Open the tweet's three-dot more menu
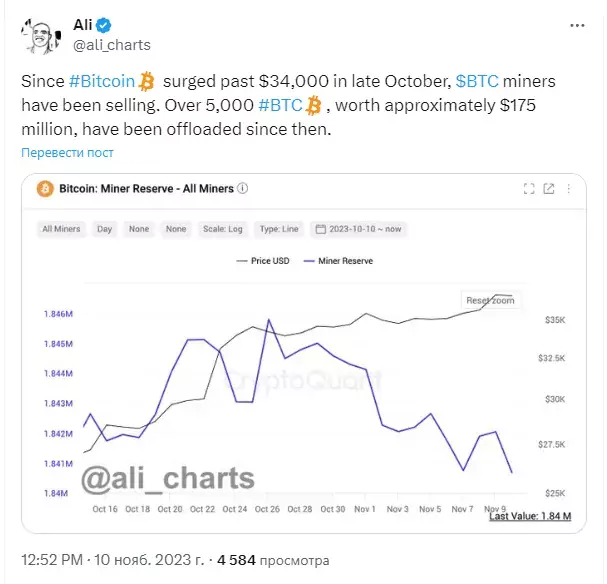Image resolution: width=607 pixels, height=584 pixels. [x=577, y=26]
